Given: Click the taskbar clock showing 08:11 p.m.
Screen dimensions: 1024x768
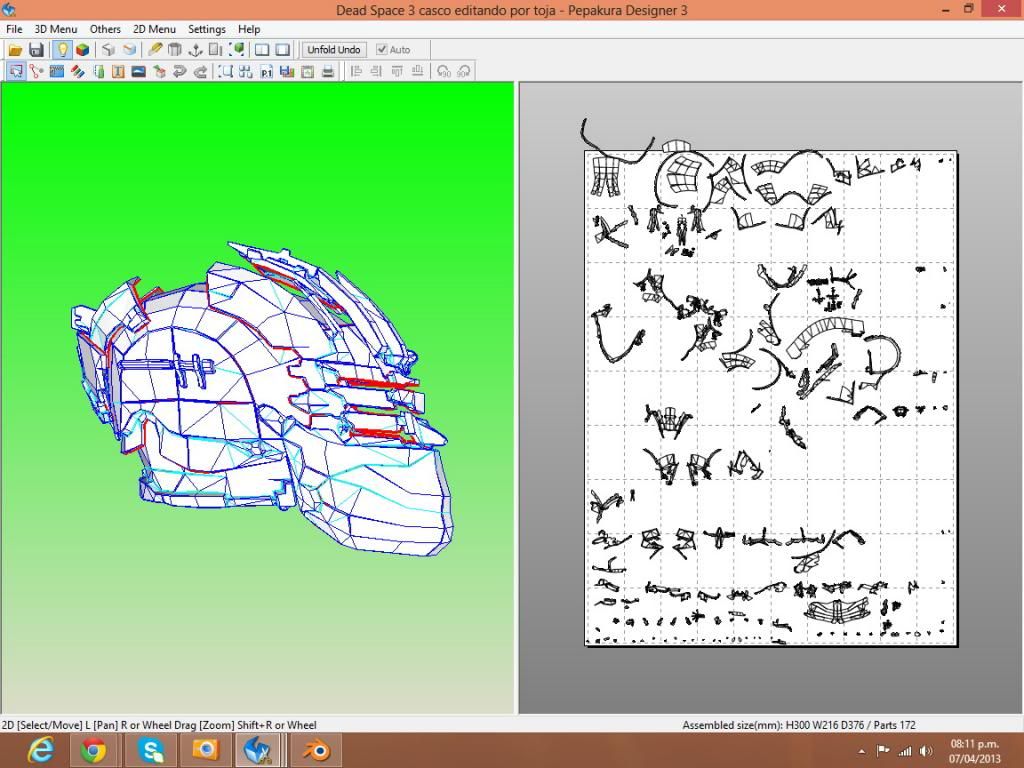Looking at the screenshot, I should [x=975, y=751].
